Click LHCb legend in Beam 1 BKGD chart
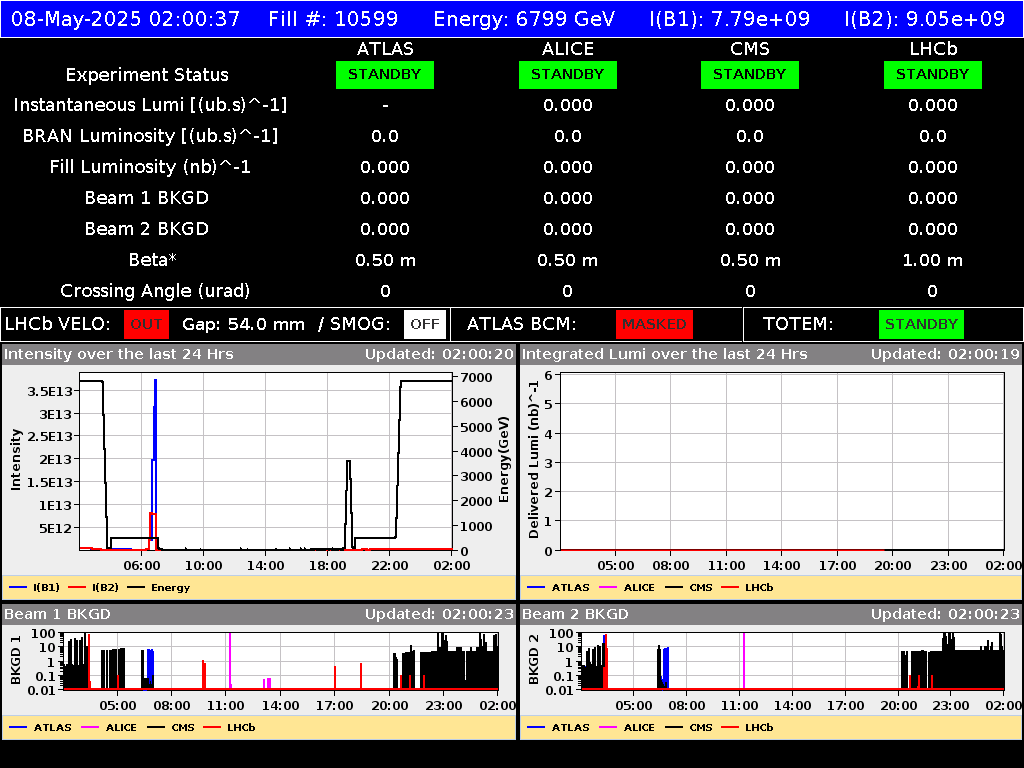 tap(229, 728)
